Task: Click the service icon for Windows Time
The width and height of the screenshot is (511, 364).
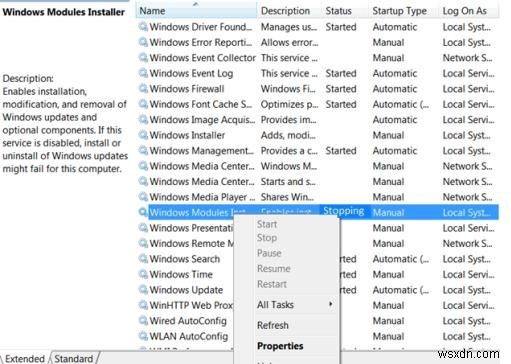Action: [x=143, y=274]
